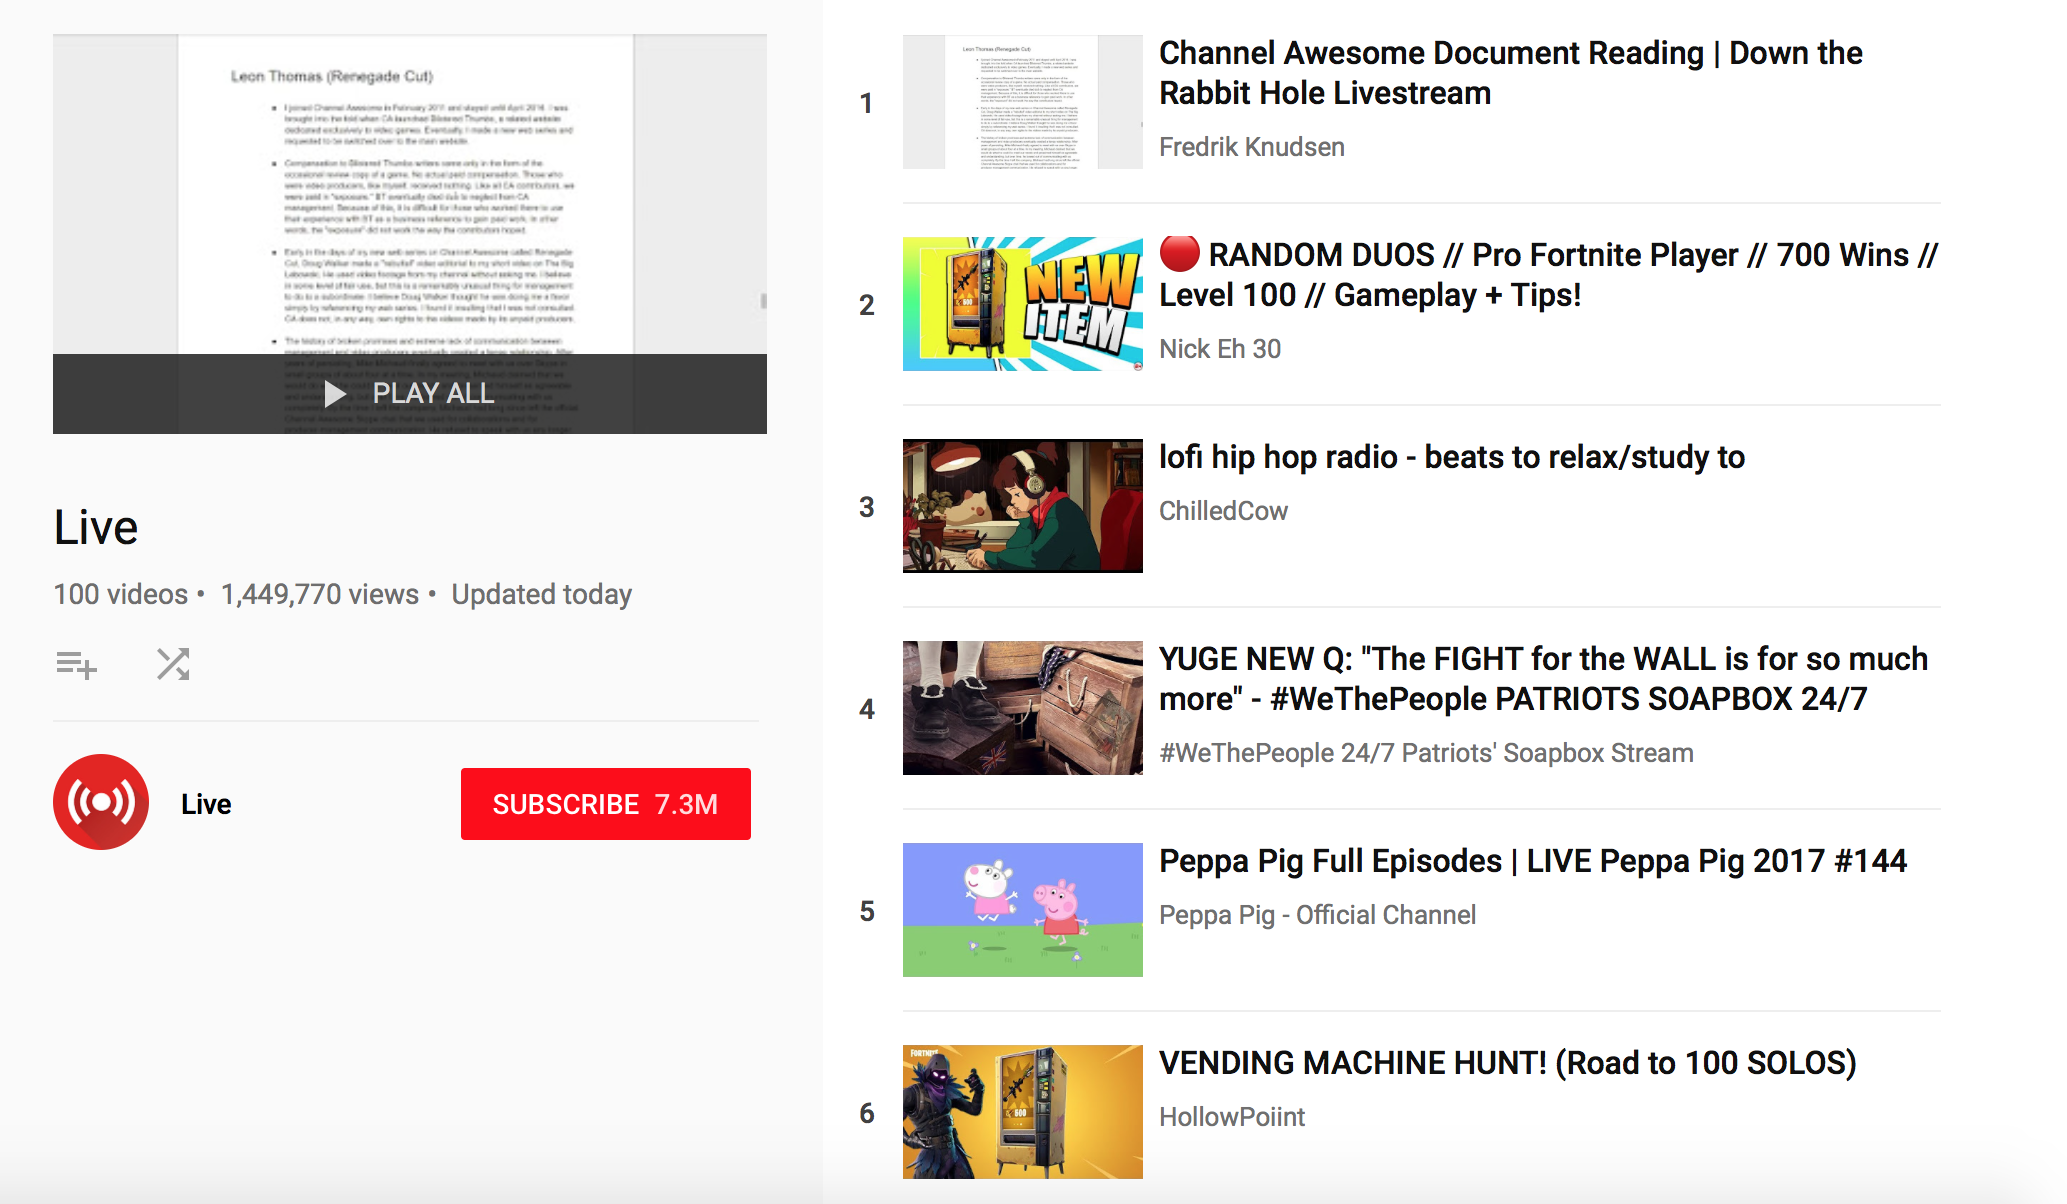
Task: Visit HollowPoiint channel link
Action: (x=1231, y=1117)
